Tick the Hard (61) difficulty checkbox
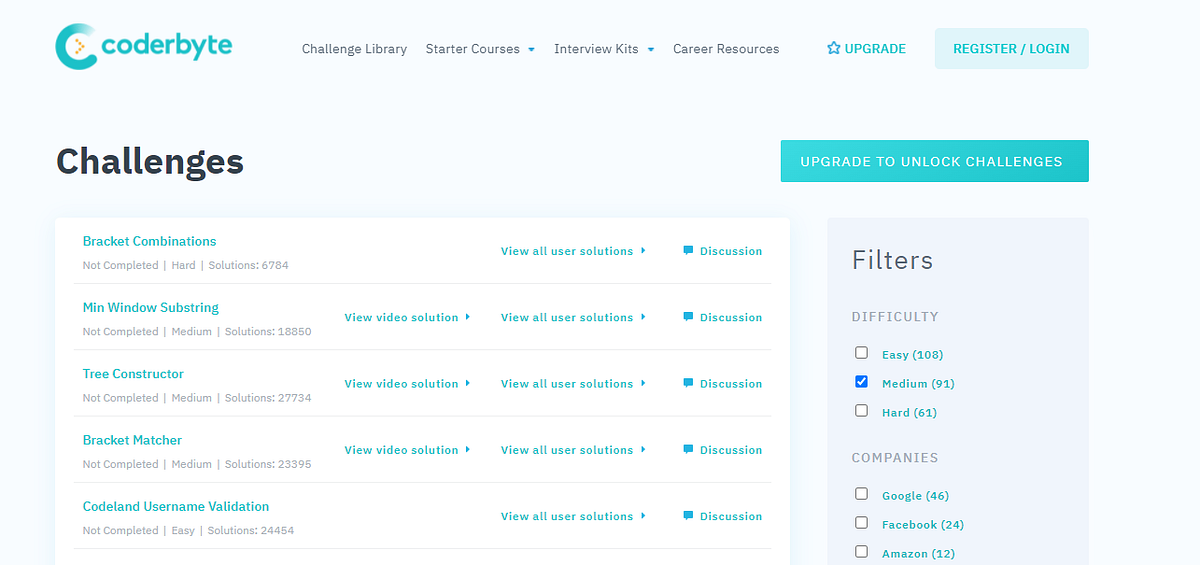Screen dimensions: 1200x565 [861, 411]
